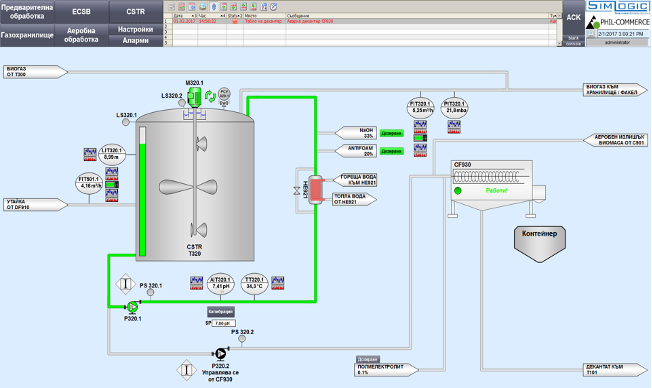Click the HE921 heat exchanger valve symbol
This screenshot has width=652, height=388.
click(x=296, y=191)
